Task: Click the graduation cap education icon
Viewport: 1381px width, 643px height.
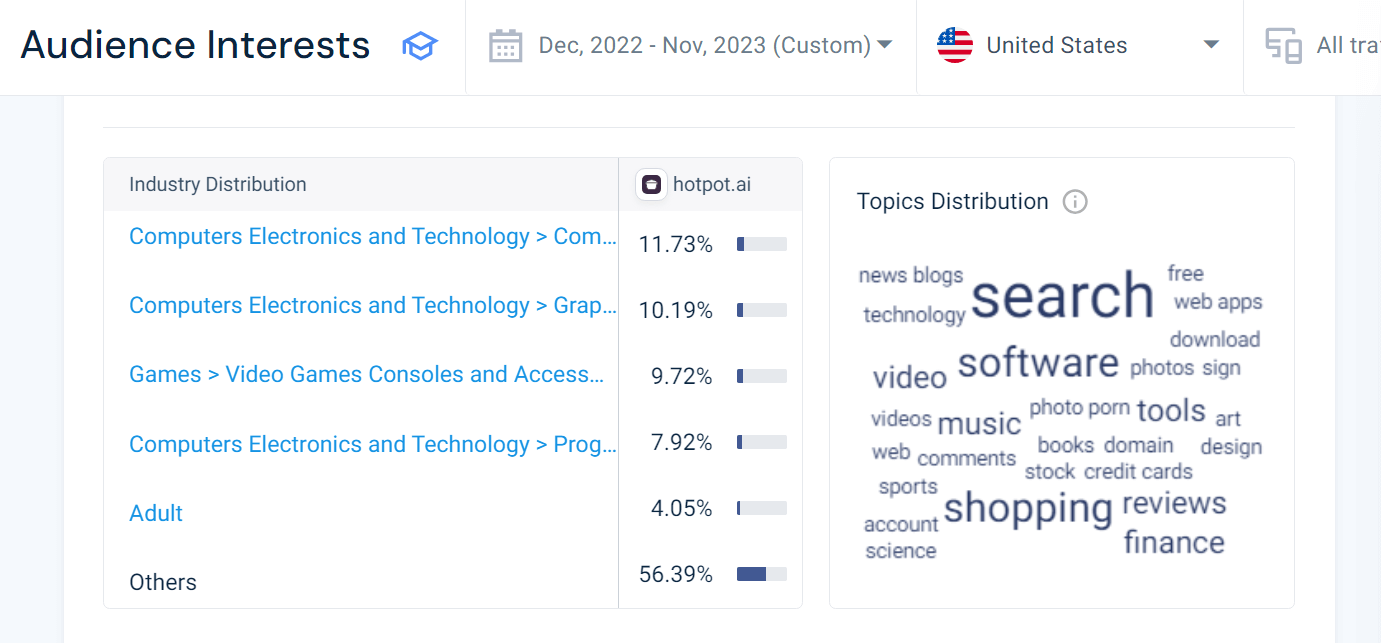Action: pyautogui.click(x=420, y=46)
